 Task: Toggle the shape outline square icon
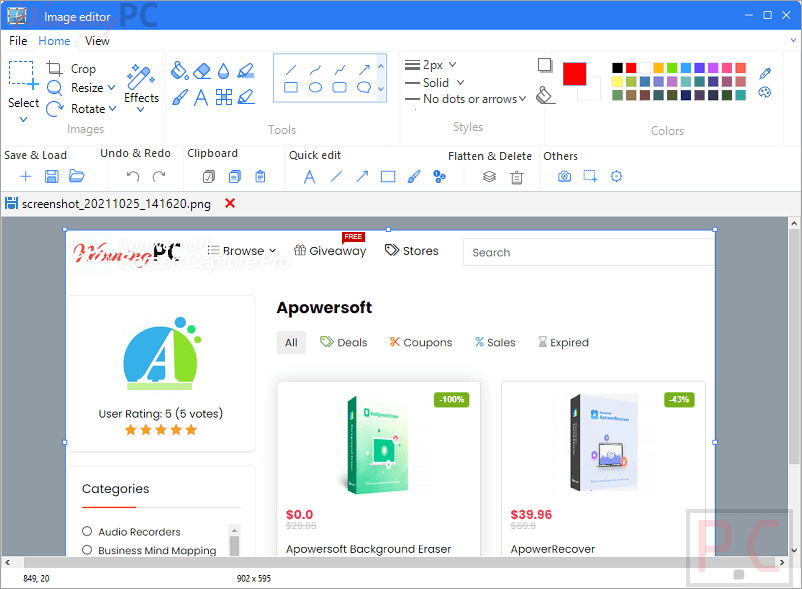point(545,65)
